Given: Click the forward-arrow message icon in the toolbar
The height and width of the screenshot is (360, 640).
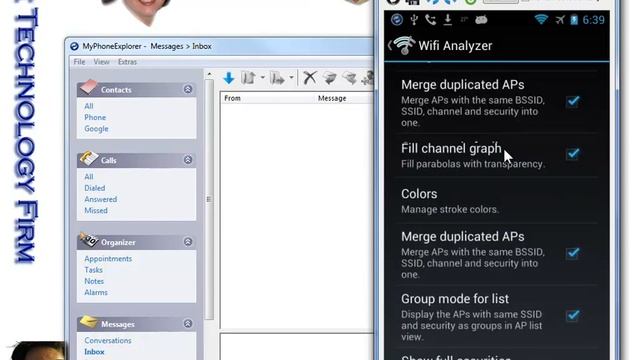Looking at the screenshot, I should [x=278, y=78].
